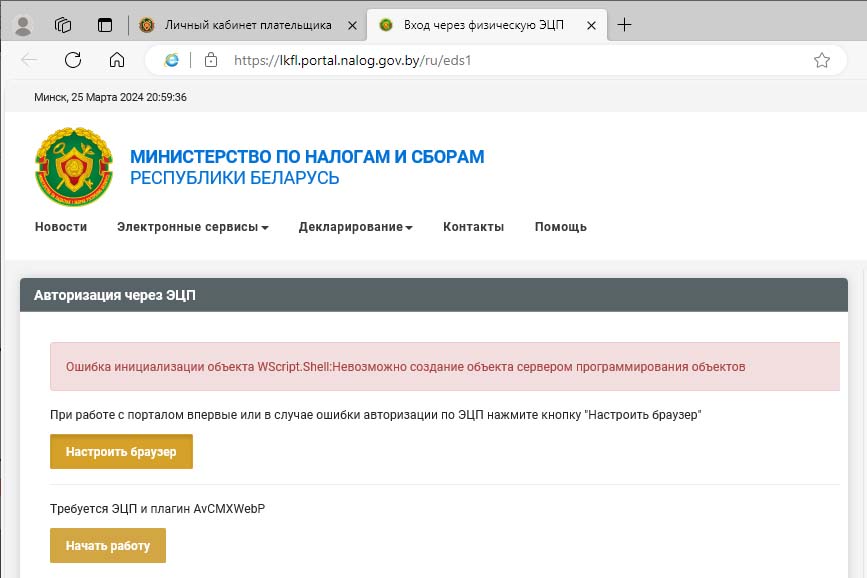Go to the browser home page icon

117,60
